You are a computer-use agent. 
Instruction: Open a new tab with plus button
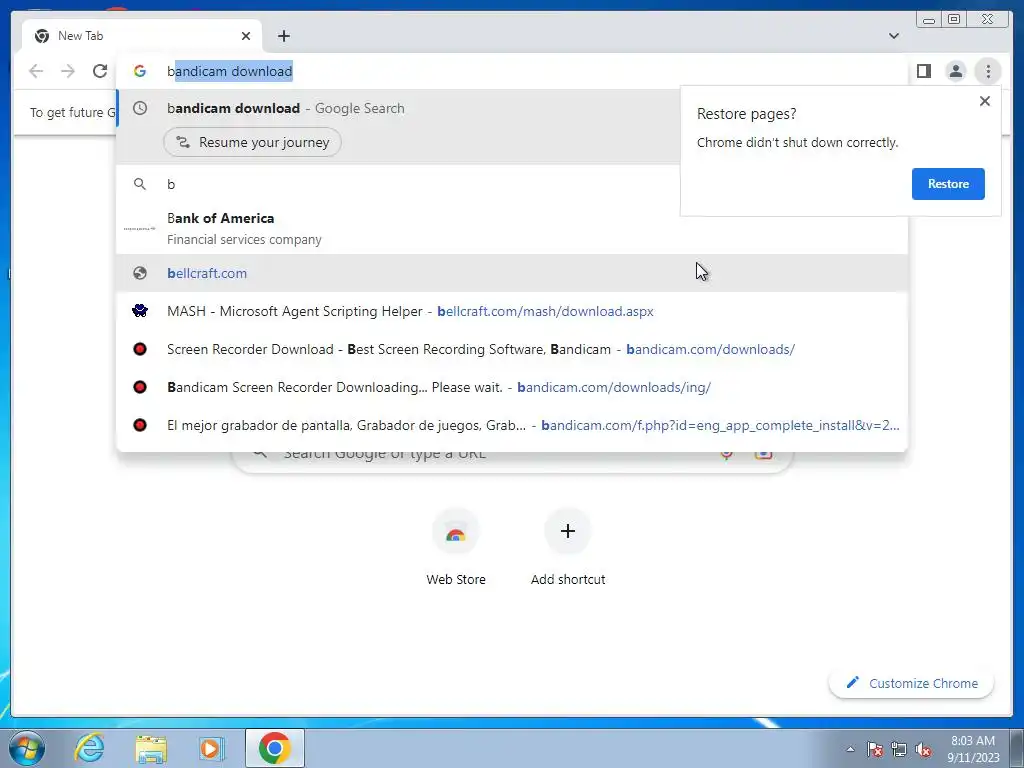pyautogui.click(x=283, y=36)
